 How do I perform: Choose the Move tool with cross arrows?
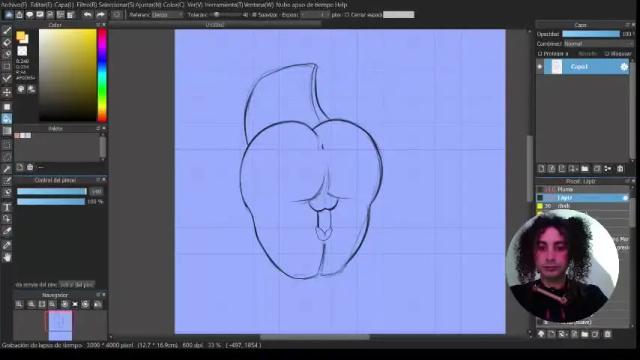tap(7, 92)
